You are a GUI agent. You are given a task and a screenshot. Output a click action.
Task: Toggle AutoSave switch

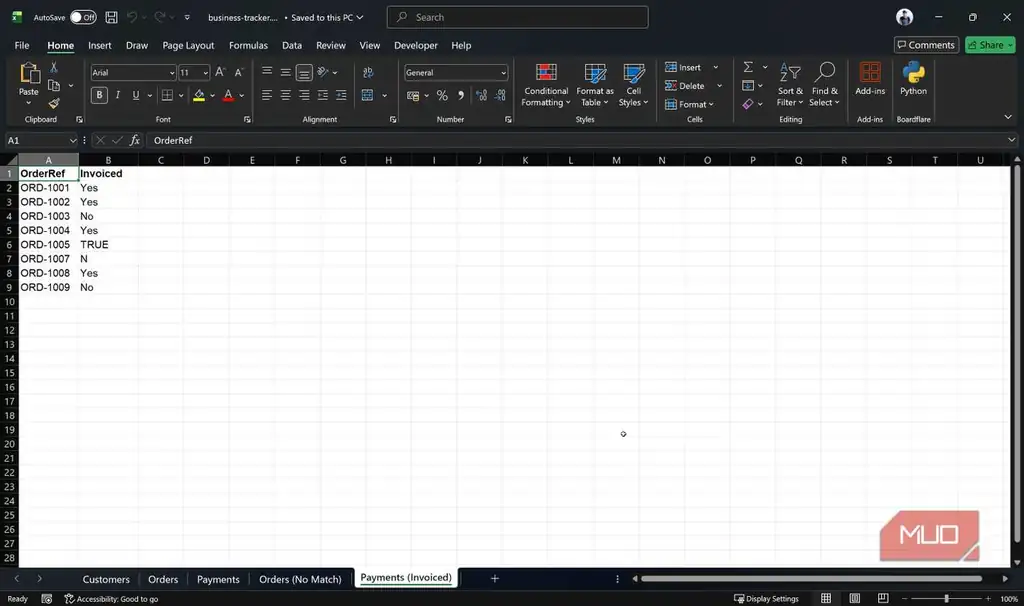tap(83, 18)
